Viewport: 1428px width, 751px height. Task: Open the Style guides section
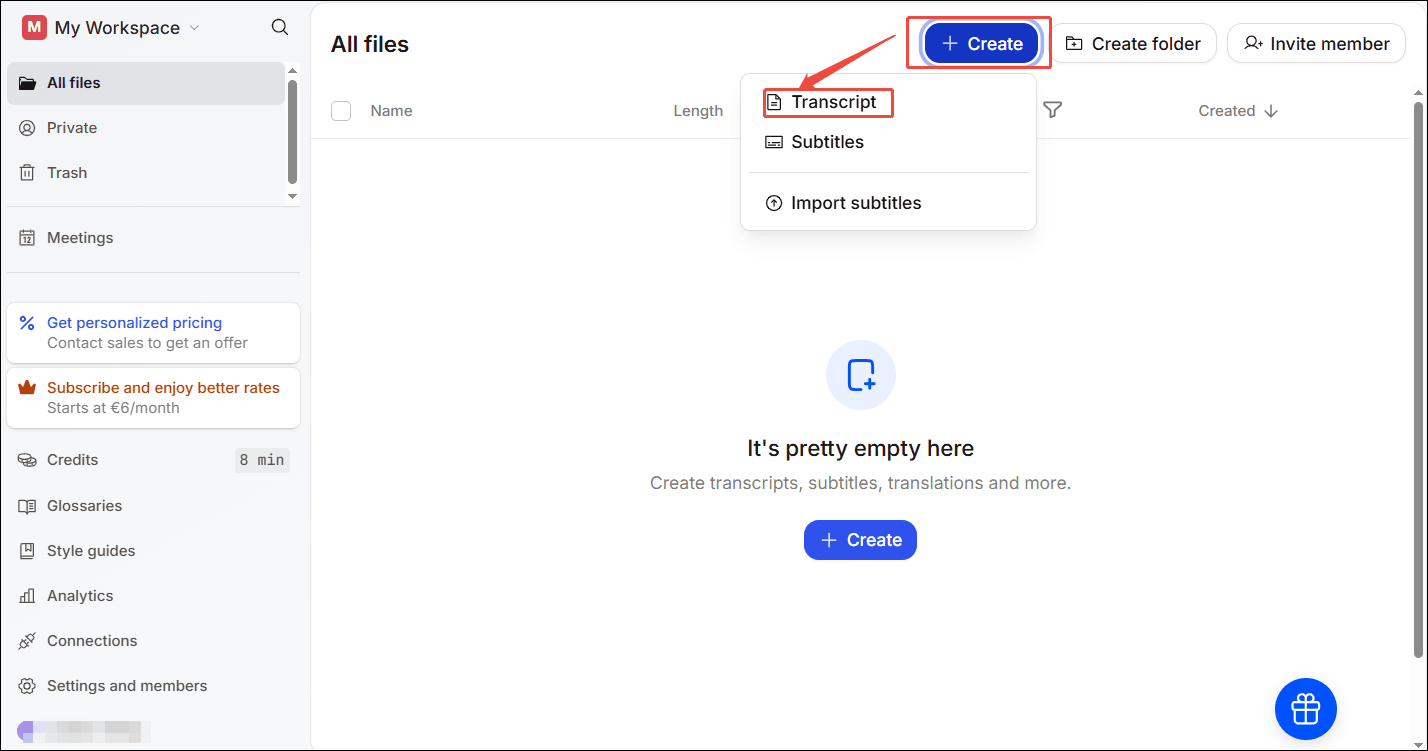point(90,550)
